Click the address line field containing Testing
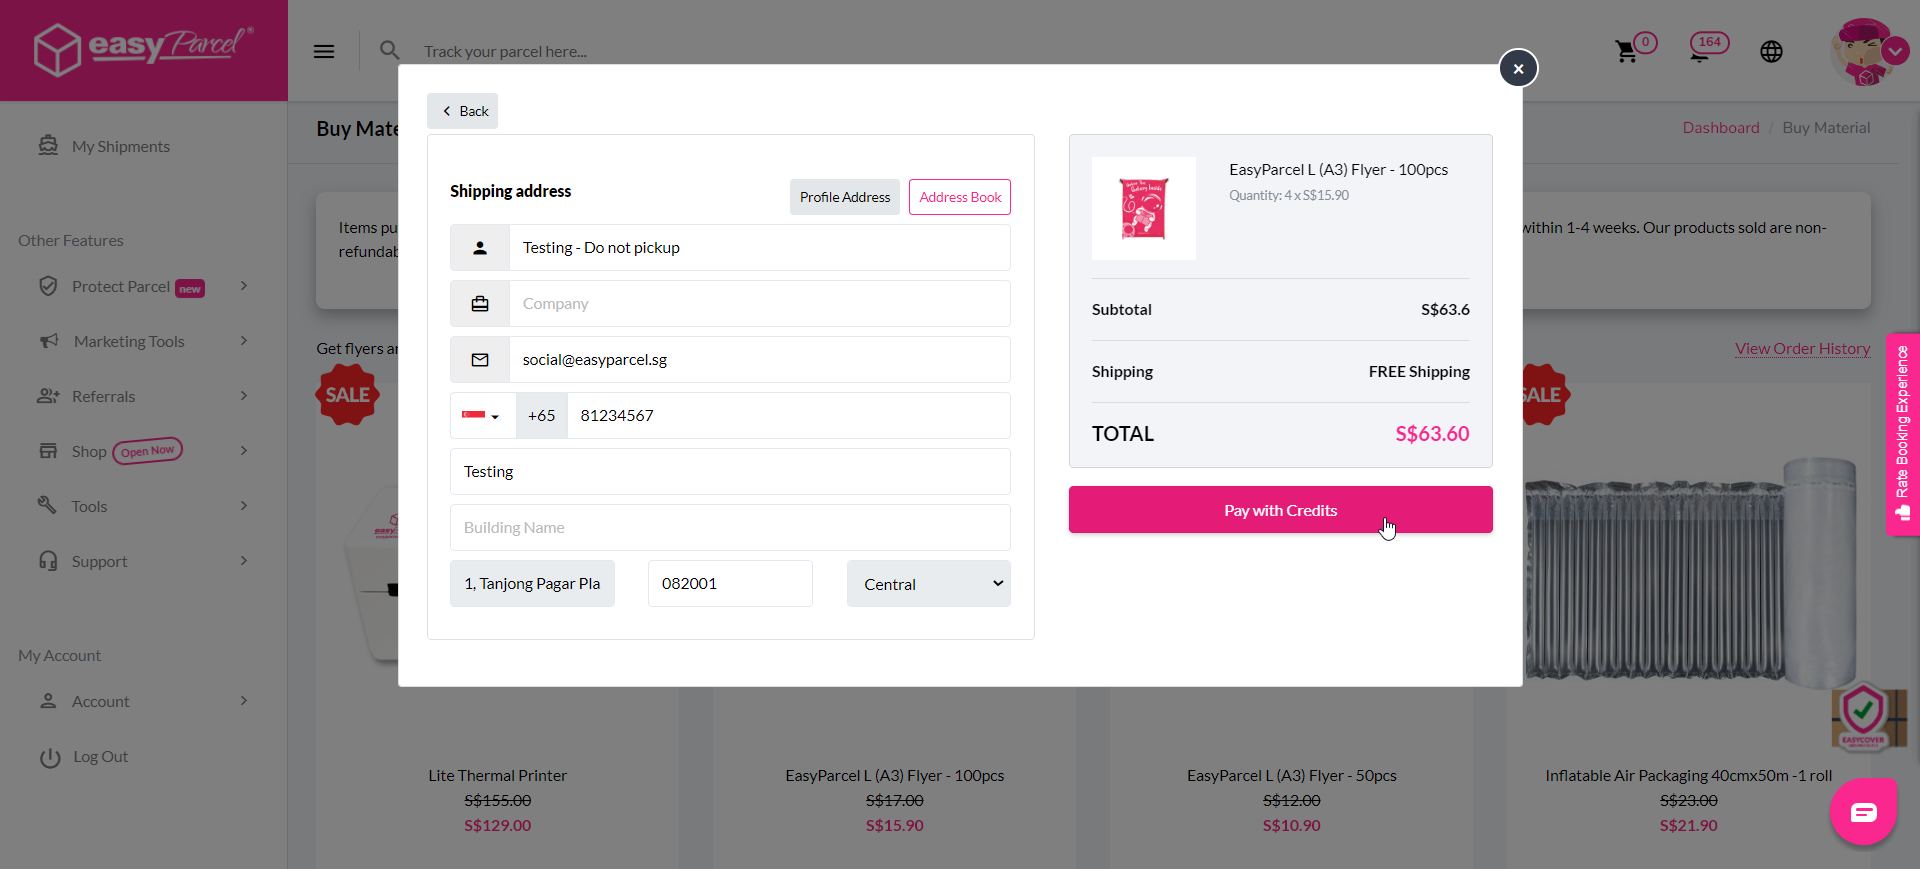 (x=730, y=472)
